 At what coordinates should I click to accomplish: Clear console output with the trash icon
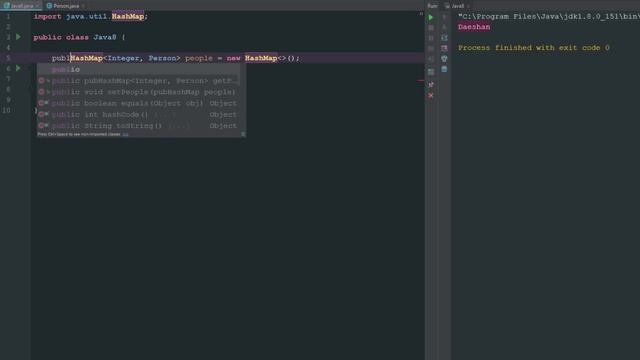[444, 70]
